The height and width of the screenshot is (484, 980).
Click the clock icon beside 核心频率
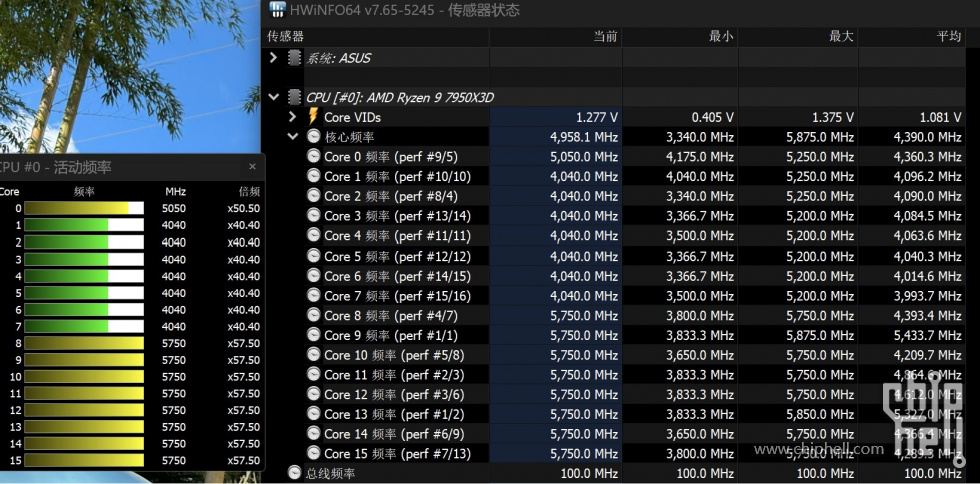(x=313, y=136)
